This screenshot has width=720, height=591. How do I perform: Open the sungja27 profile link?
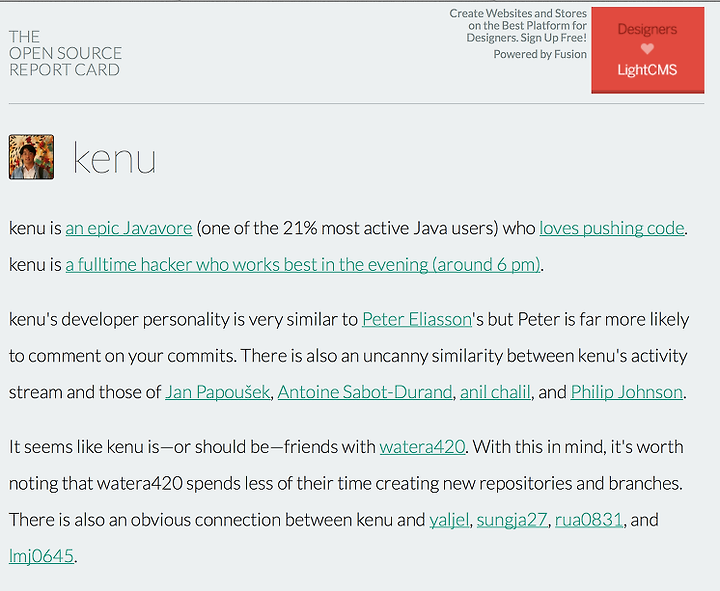[512, 520]
